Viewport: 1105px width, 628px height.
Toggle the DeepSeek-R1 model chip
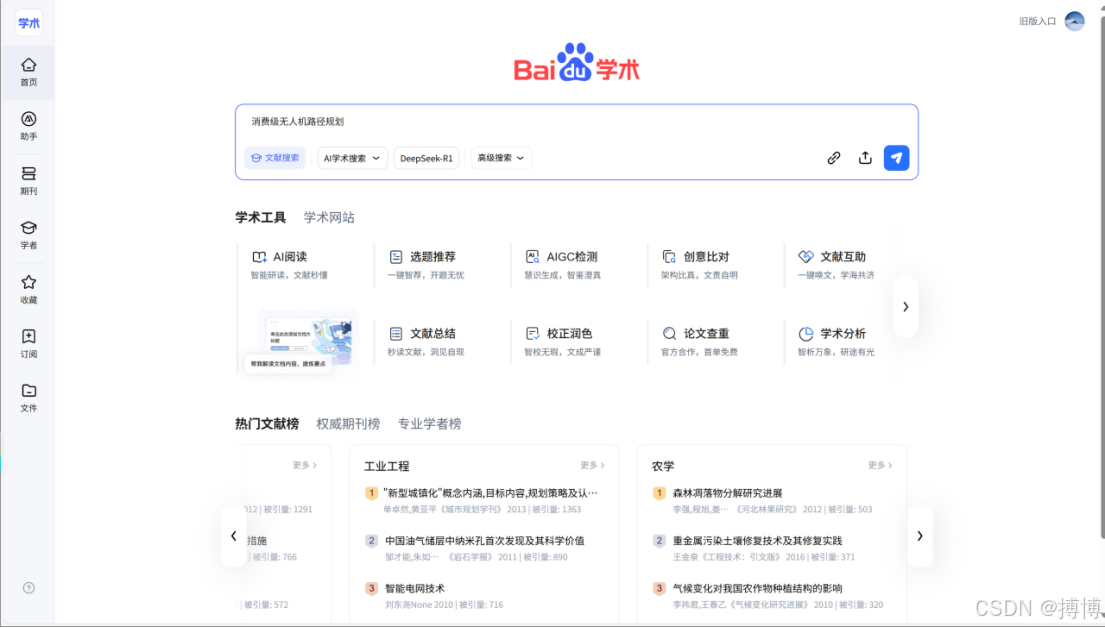point(426,158)
